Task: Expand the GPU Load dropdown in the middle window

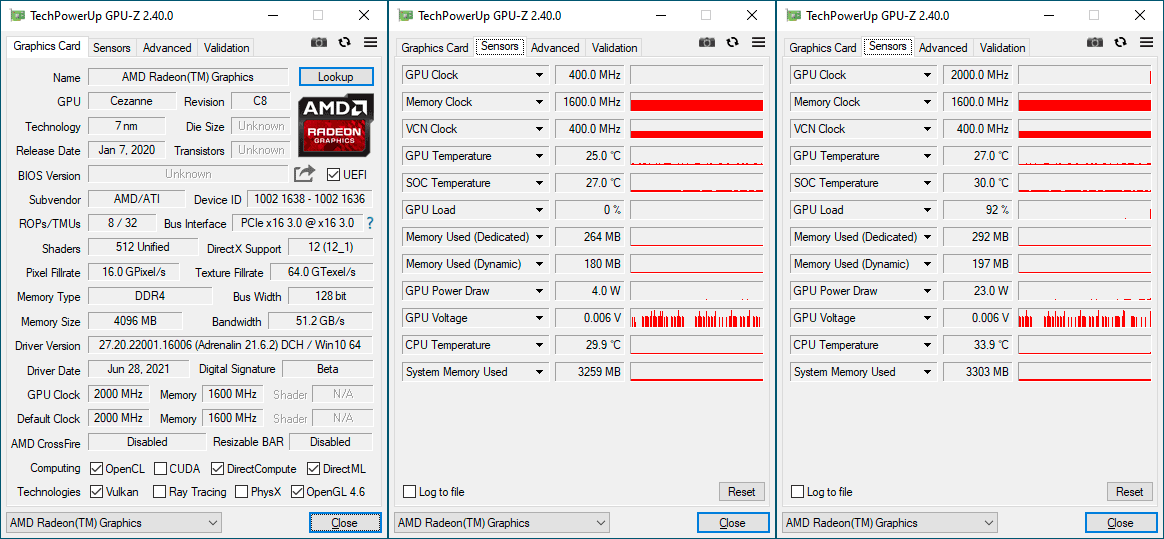Action: 540,210
